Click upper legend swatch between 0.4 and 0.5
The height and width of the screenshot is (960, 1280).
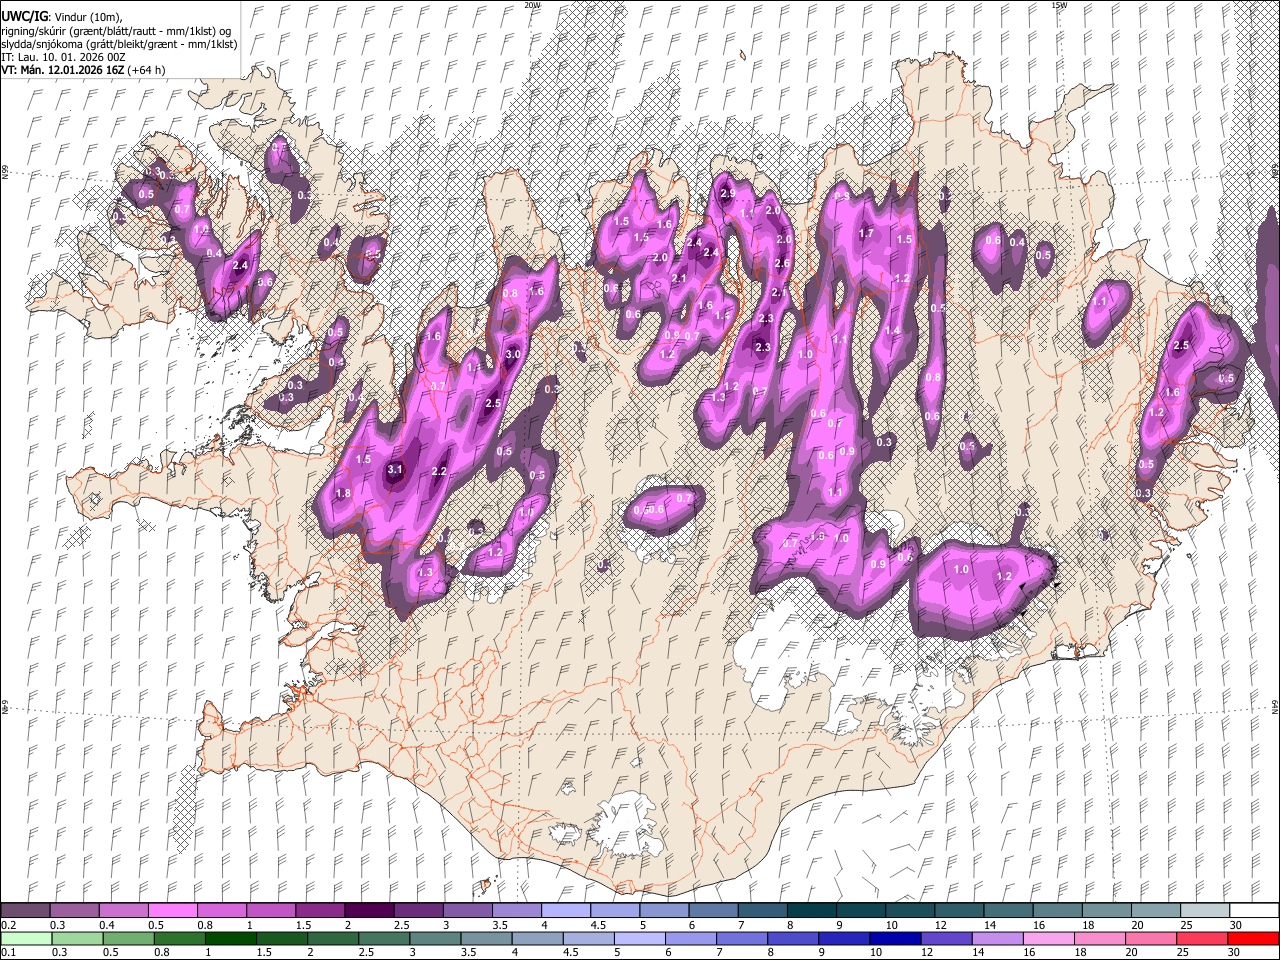pyautogui.click(x=124, y=911)
